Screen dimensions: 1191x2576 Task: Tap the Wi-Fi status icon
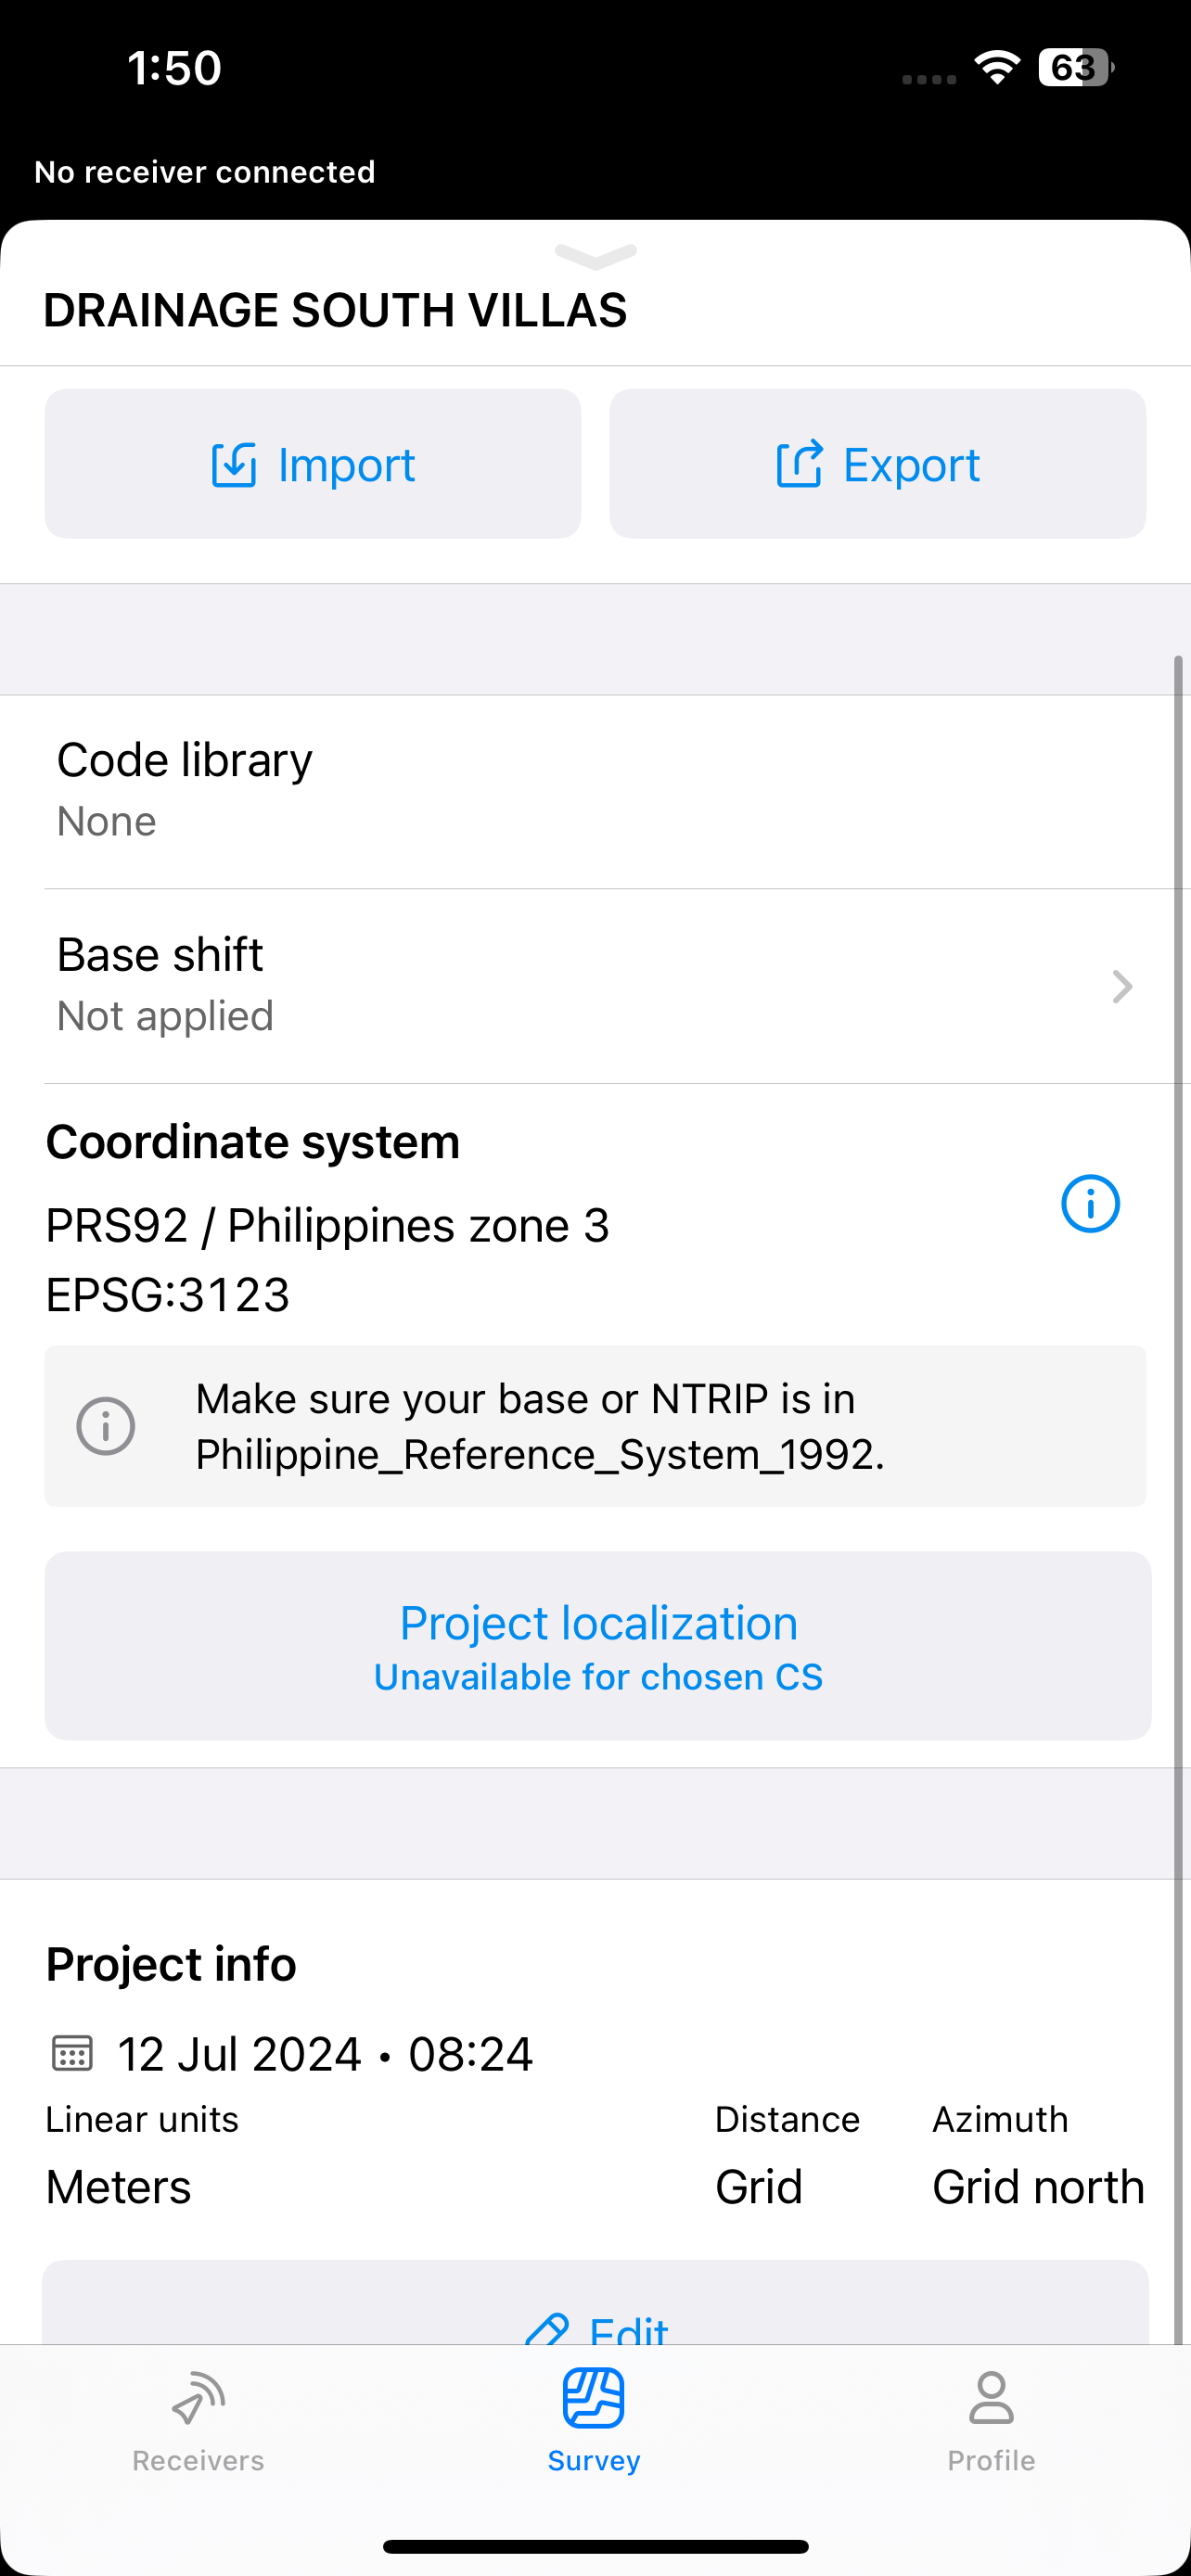[x=997, y=68]
